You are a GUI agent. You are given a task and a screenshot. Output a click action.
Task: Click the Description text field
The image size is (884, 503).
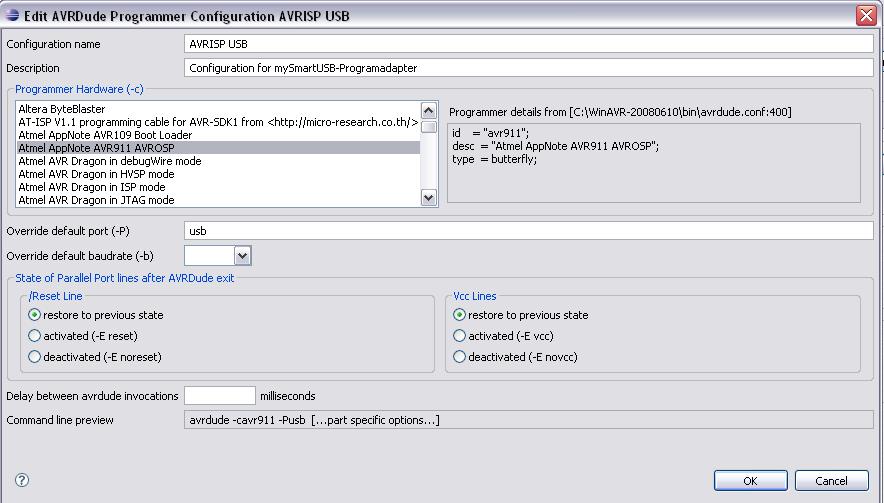528,68
